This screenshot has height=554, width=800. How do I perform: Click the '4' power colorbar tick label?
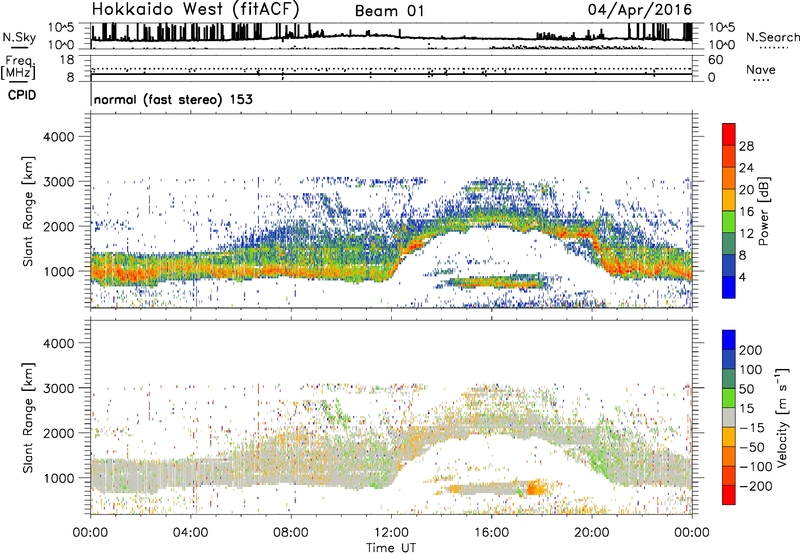[742, 277]
